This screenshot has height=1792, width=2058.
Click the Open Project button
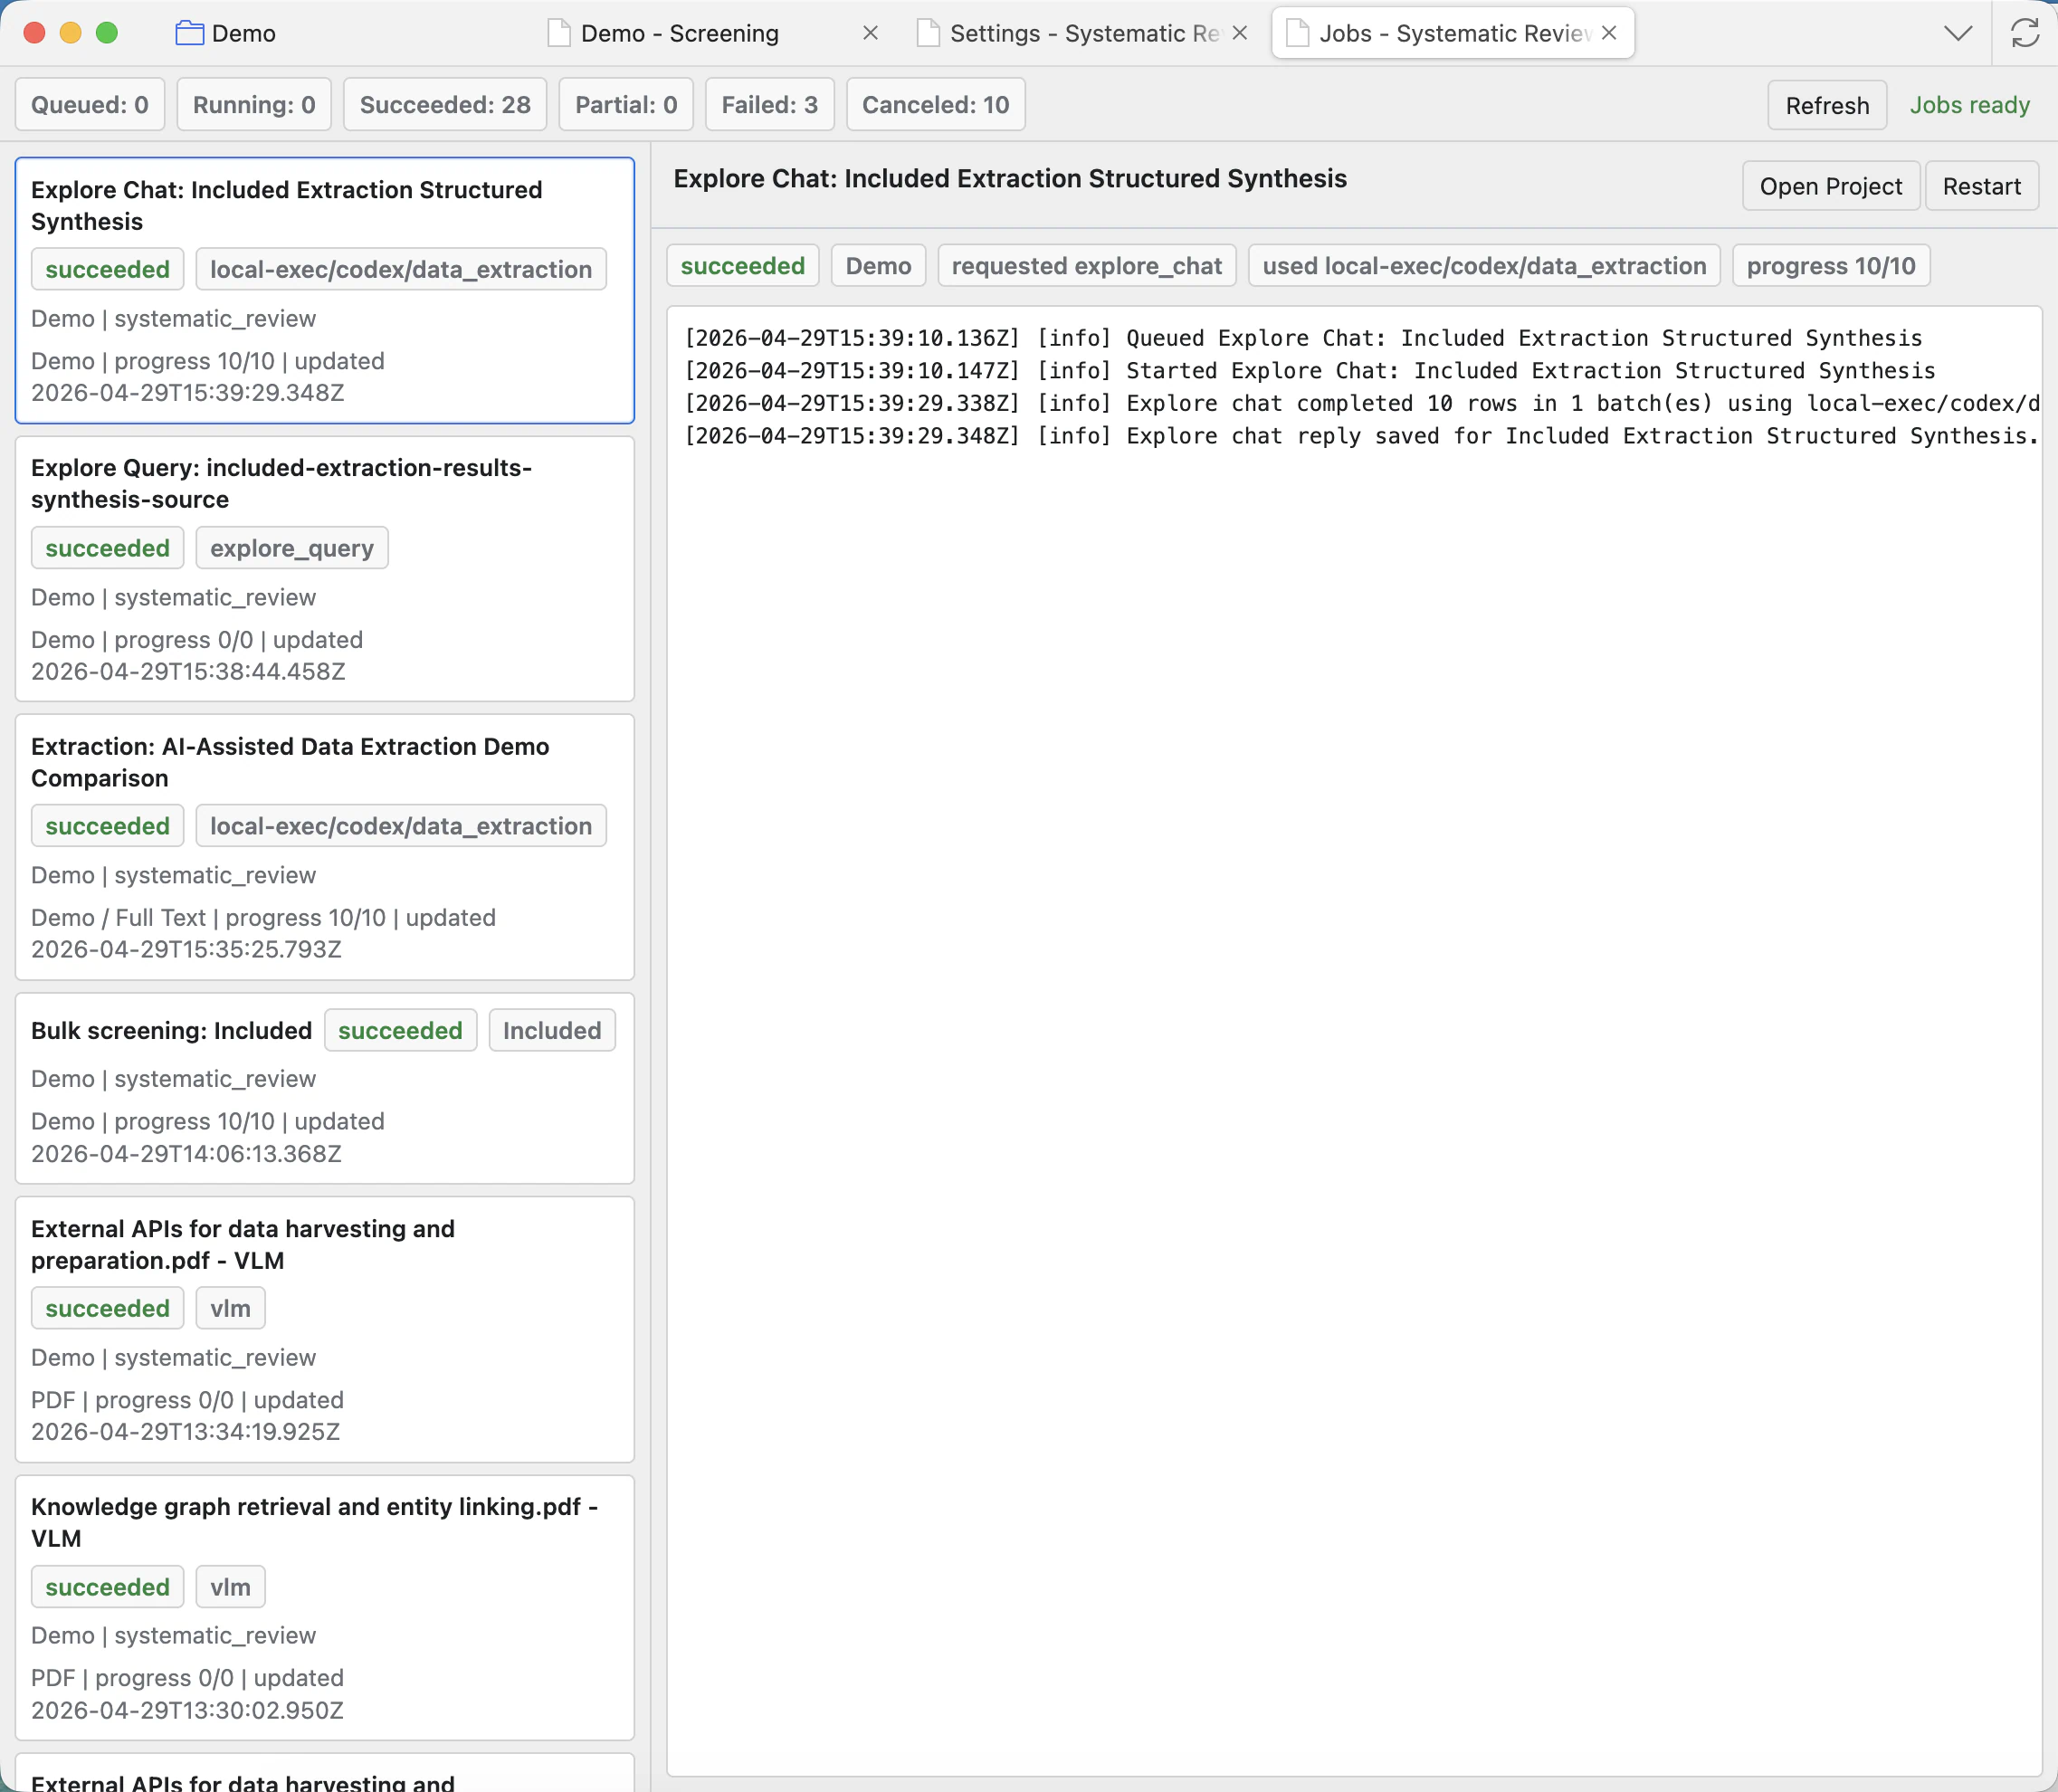pos(1831,186)
